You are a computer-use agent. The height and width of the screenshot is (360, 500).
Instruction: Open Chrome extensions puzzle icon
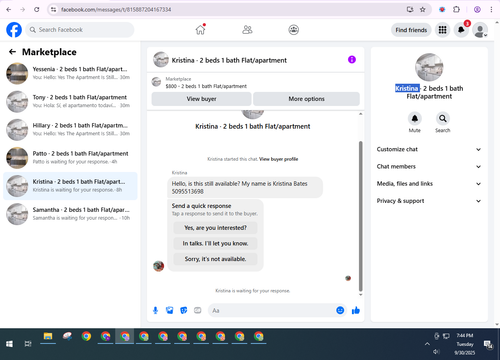(x=456, y=9)
